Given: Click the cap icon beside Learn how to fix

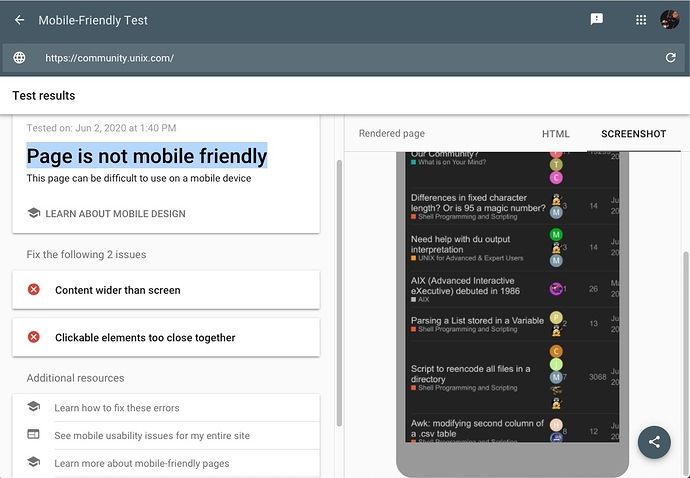Looking at the screenshot, I should (33, 406).
